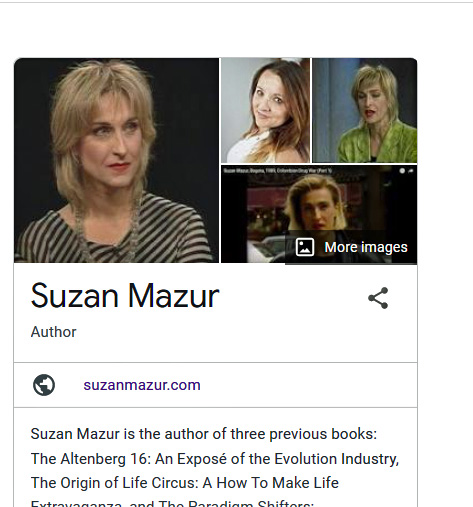Image resolution: width=473 pixels, height=507 pixels.
Task: Click 'The Origin of Life Circus' line
Action: click(x=185, y=483)
